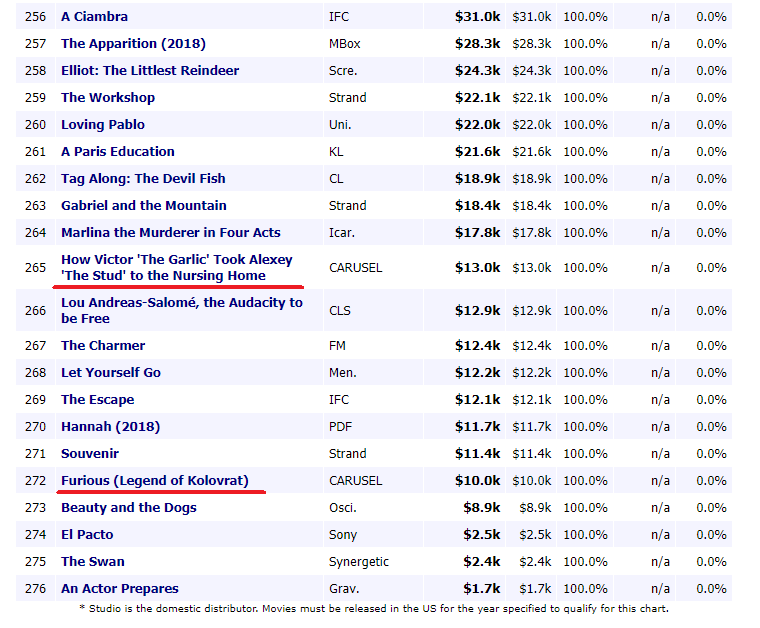
Task: Open the movie link A Ciambra
Action: pos(94,17)
